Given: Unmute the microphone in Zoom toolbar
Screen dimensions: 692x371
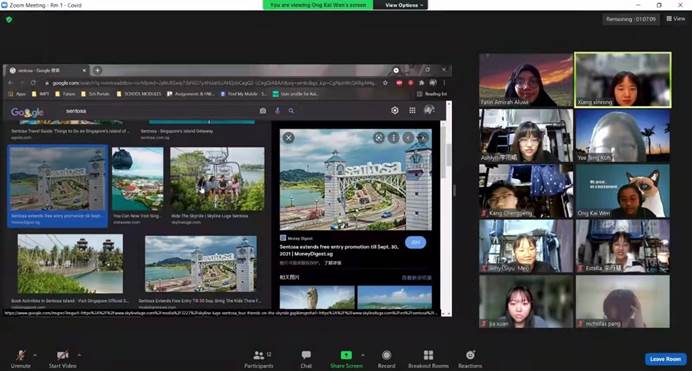Looking at the screenshot, I should click(x=20, y=359).
